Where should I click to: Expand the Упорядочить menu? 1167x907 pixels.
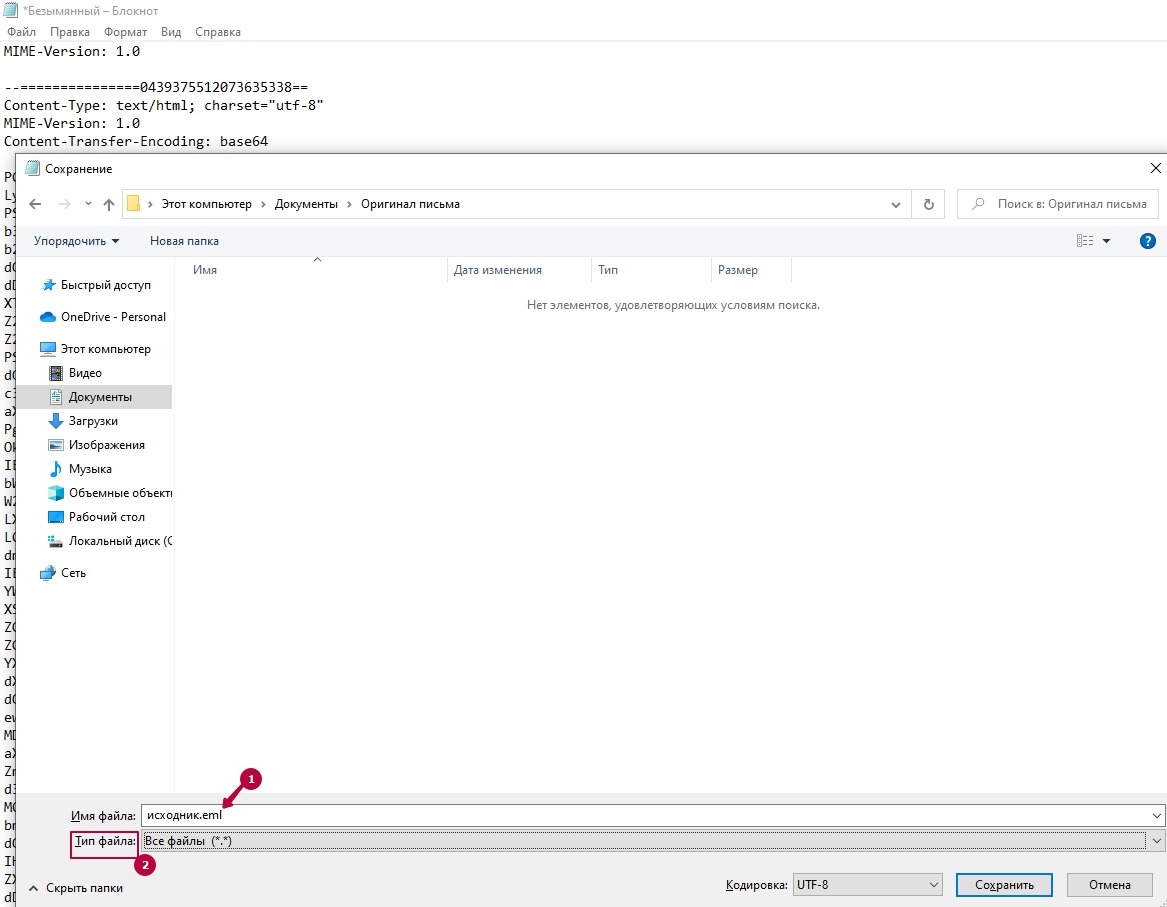tap(76, 241)
